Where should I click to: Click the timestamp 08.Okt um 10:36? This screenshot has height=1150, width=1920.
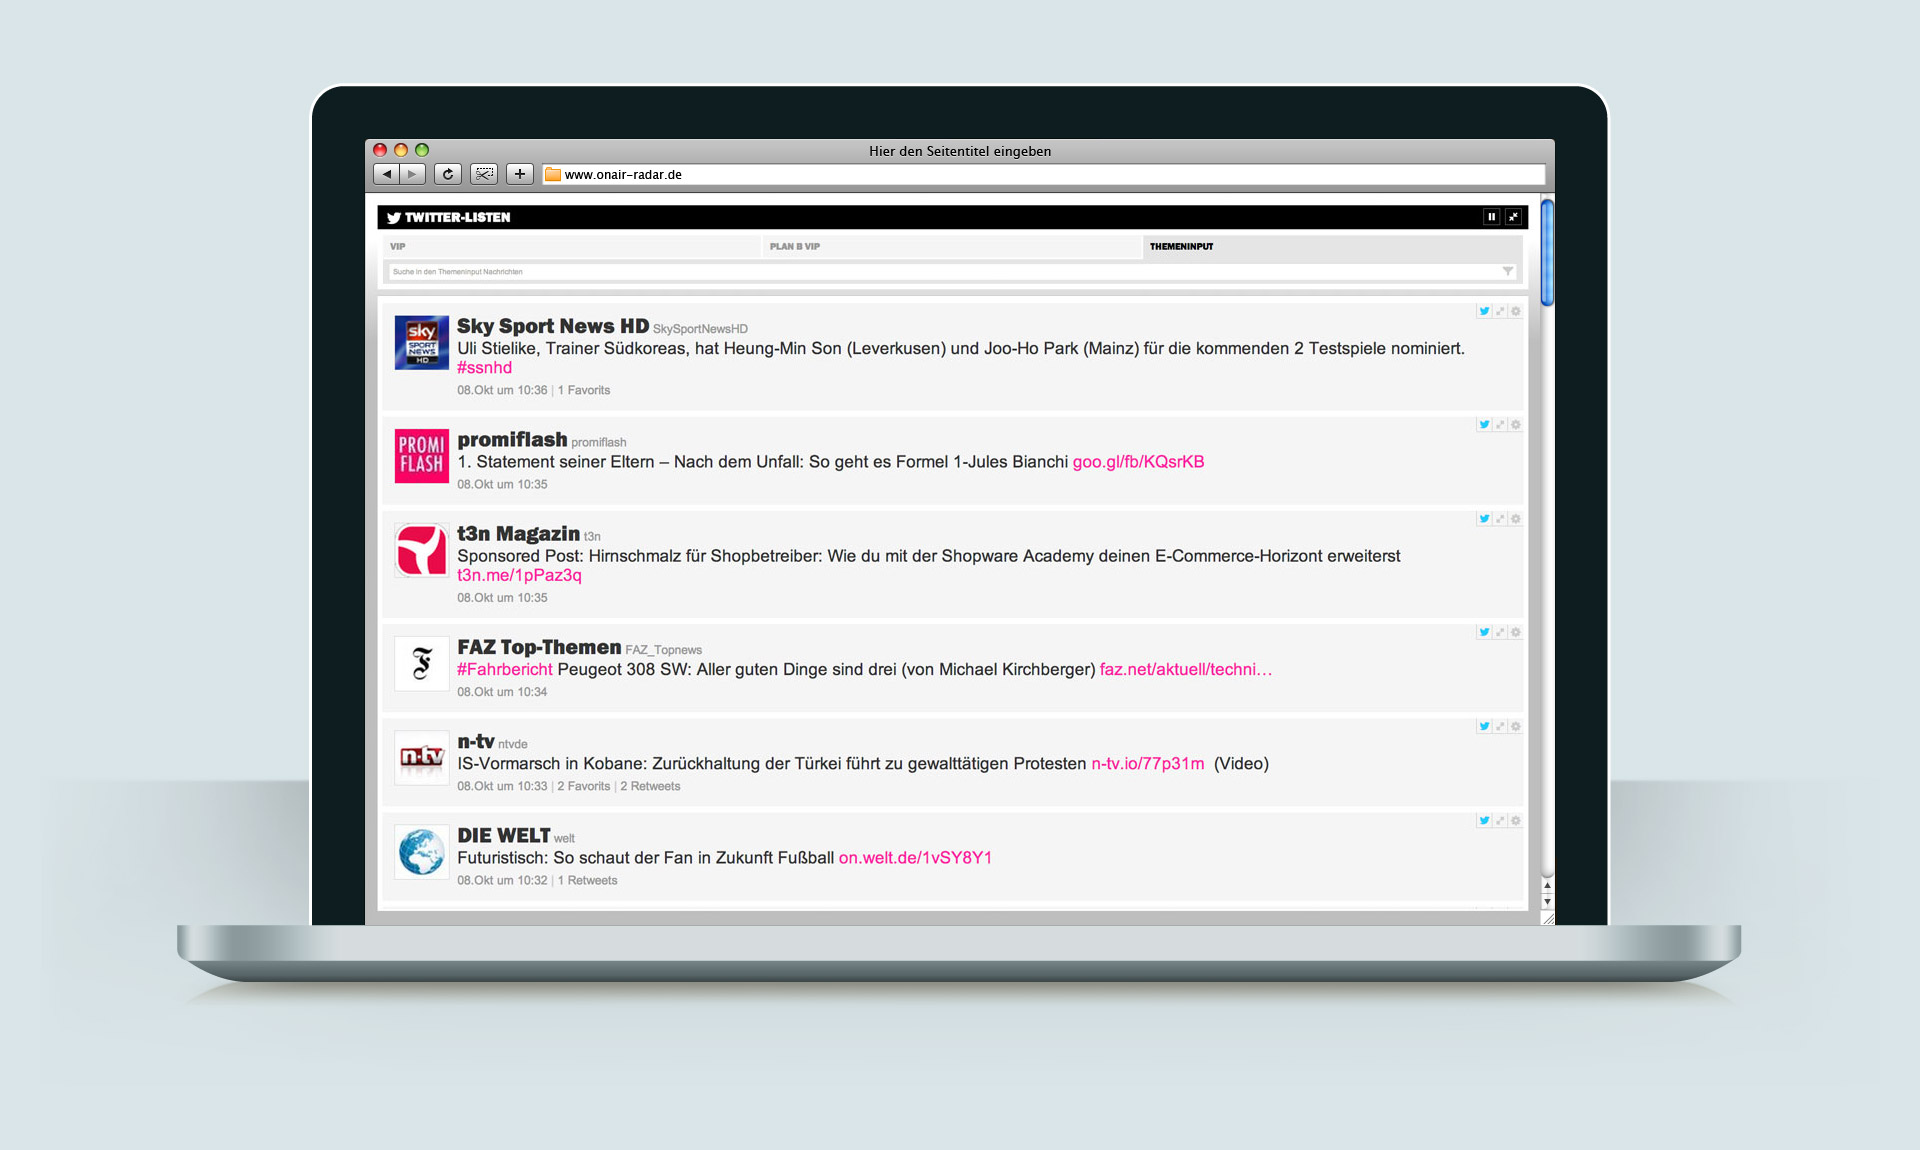pos(502,391)
